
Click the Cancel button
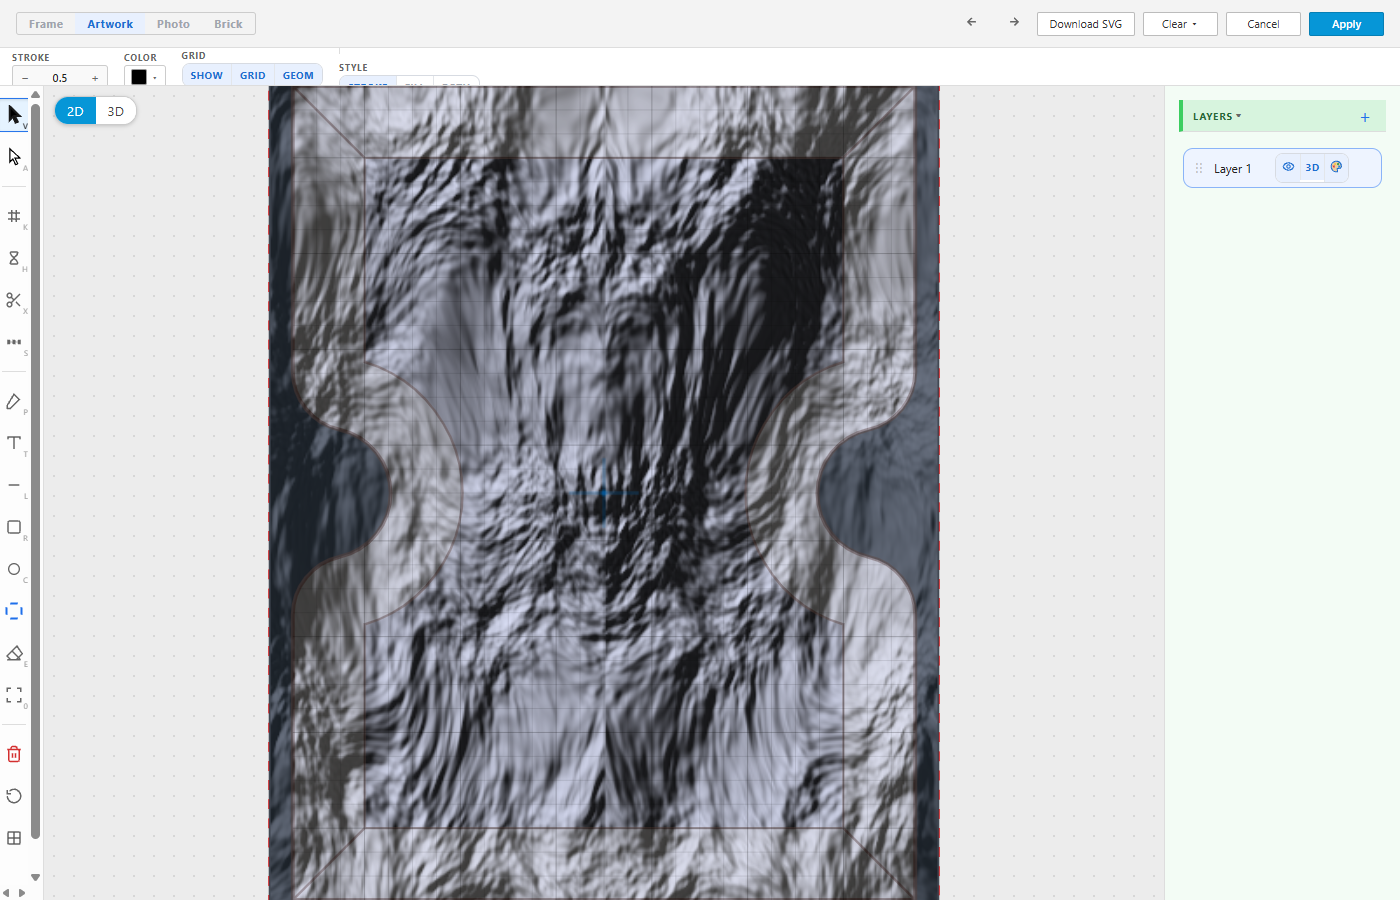coord(1263,24)
